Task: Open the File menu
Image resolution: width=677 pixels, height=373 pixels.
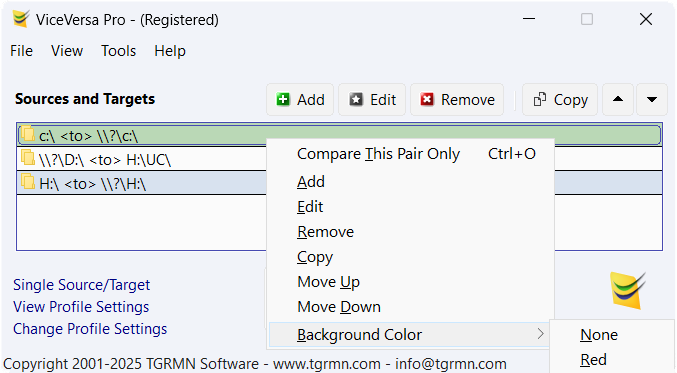Action: click(21, 51)
